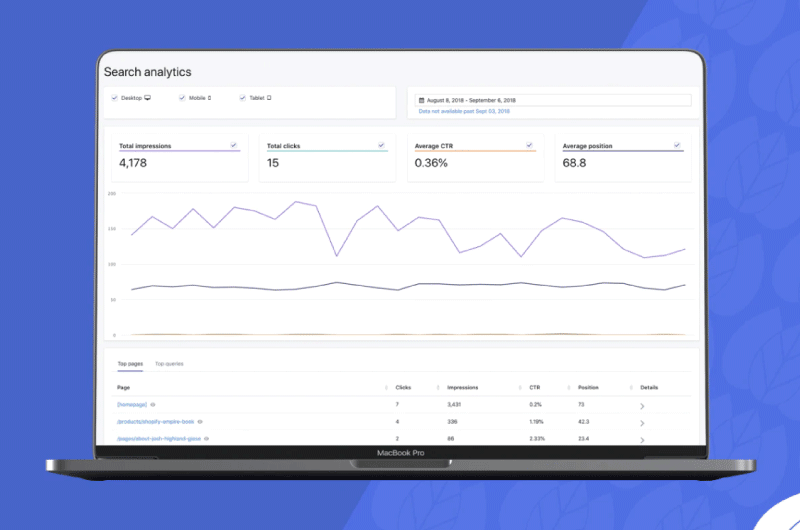Click 'Data not available past Sept 03, 2018' note
Viewport: 800px width, 530px height.
point(464,111)
